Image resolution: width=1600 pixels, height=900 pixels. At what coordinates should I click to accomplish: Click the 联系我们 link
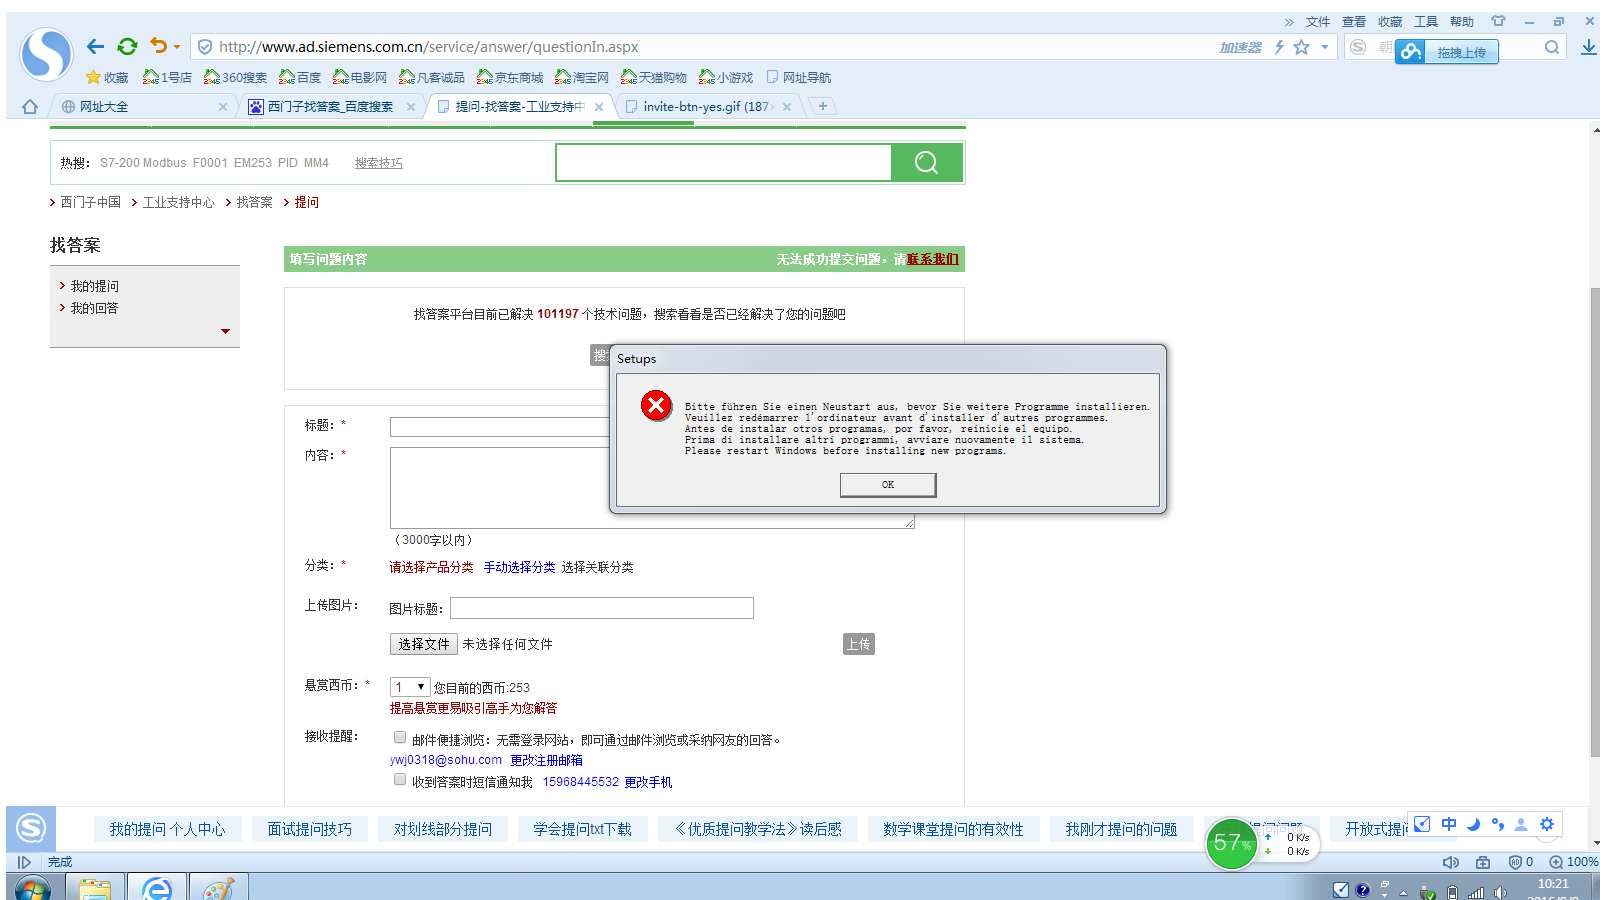[x=933, y=259]
